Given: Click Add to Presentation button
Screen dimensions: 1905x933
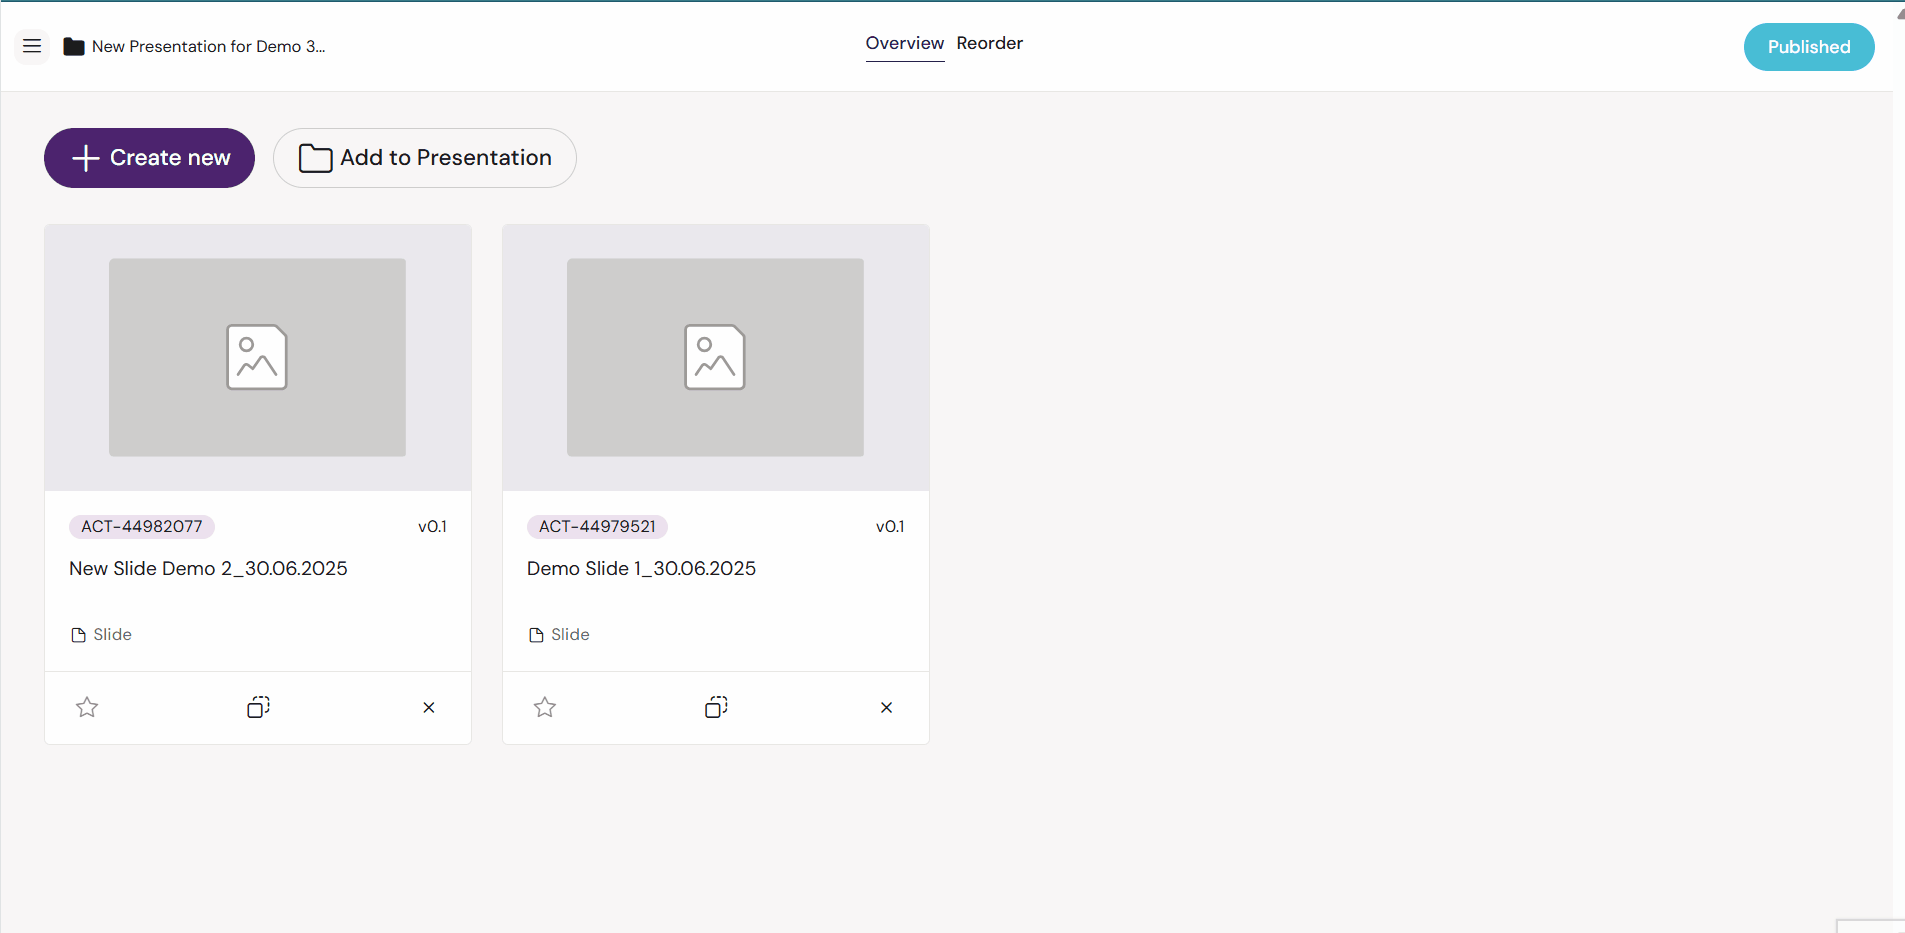Looking at the screenshot, I should coord(425,158).
